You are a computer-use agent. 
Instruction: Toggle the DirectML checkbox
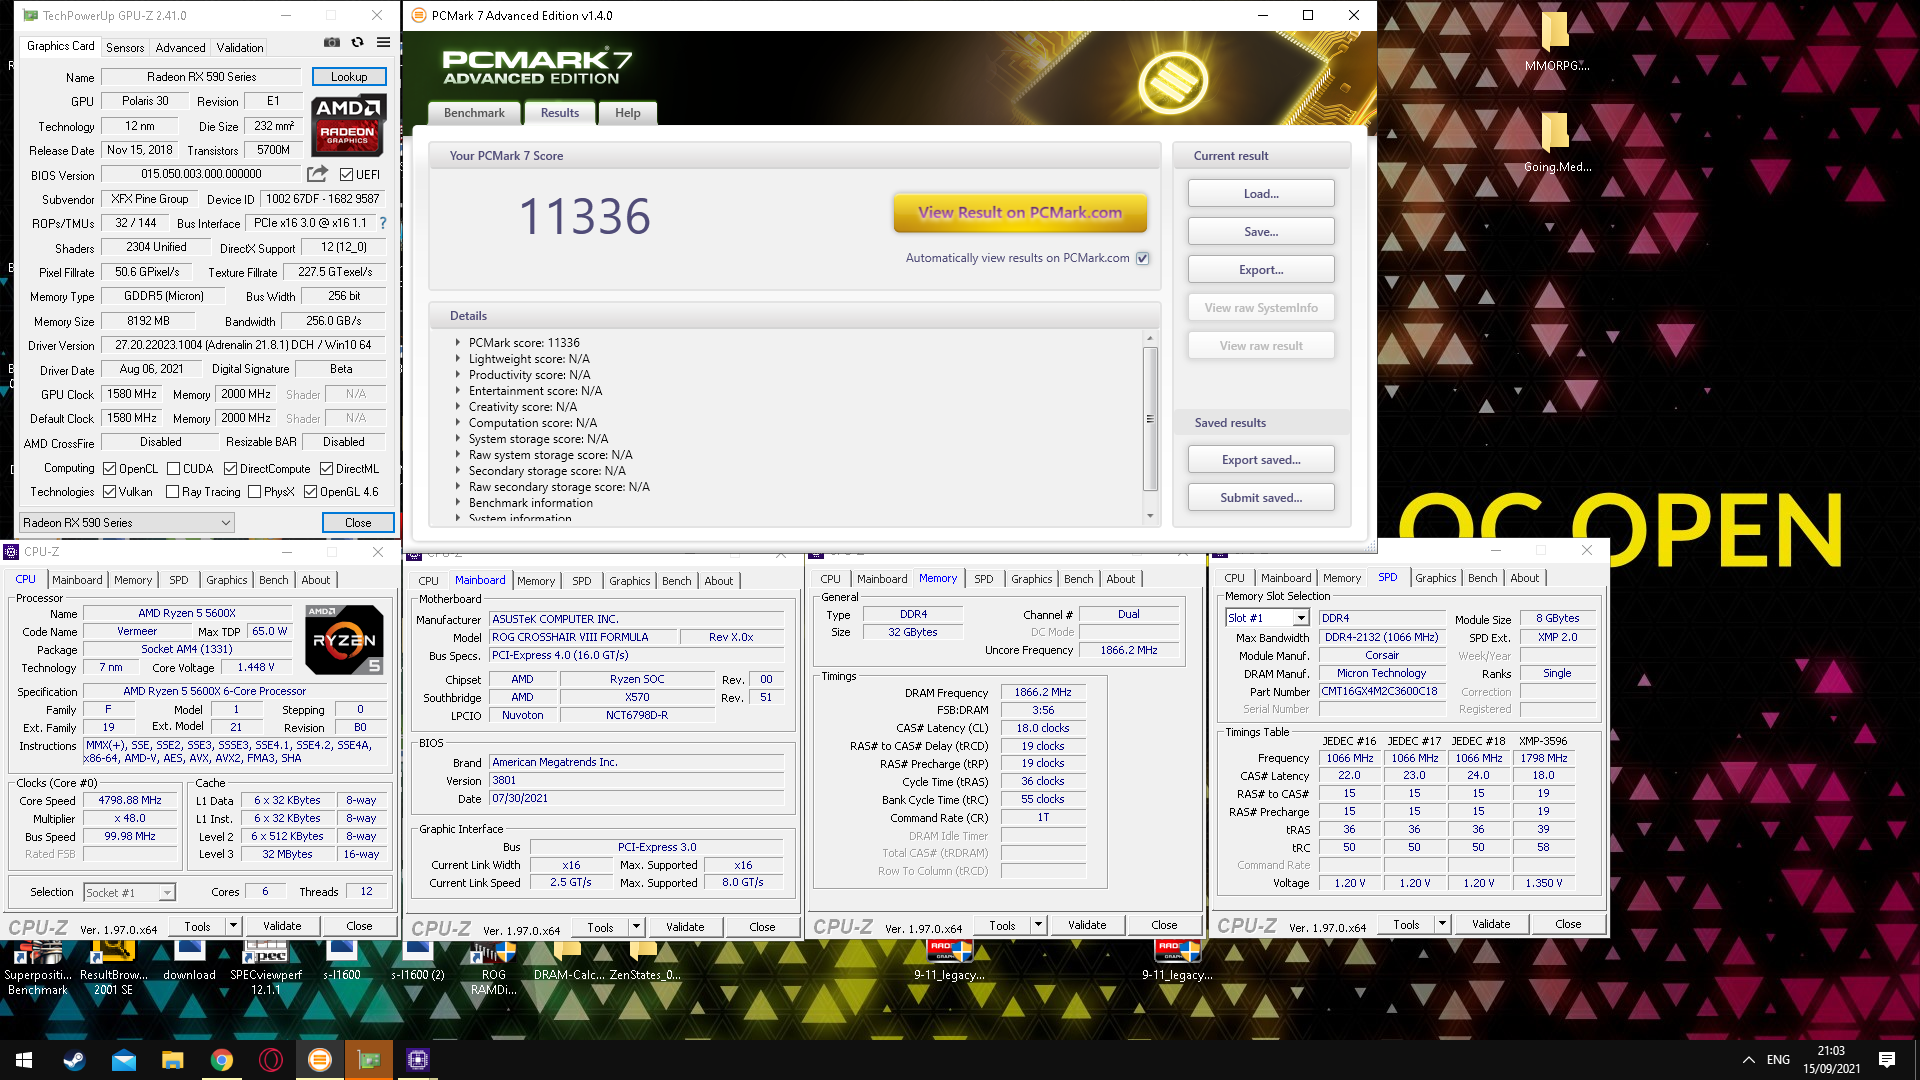point(327,469)
